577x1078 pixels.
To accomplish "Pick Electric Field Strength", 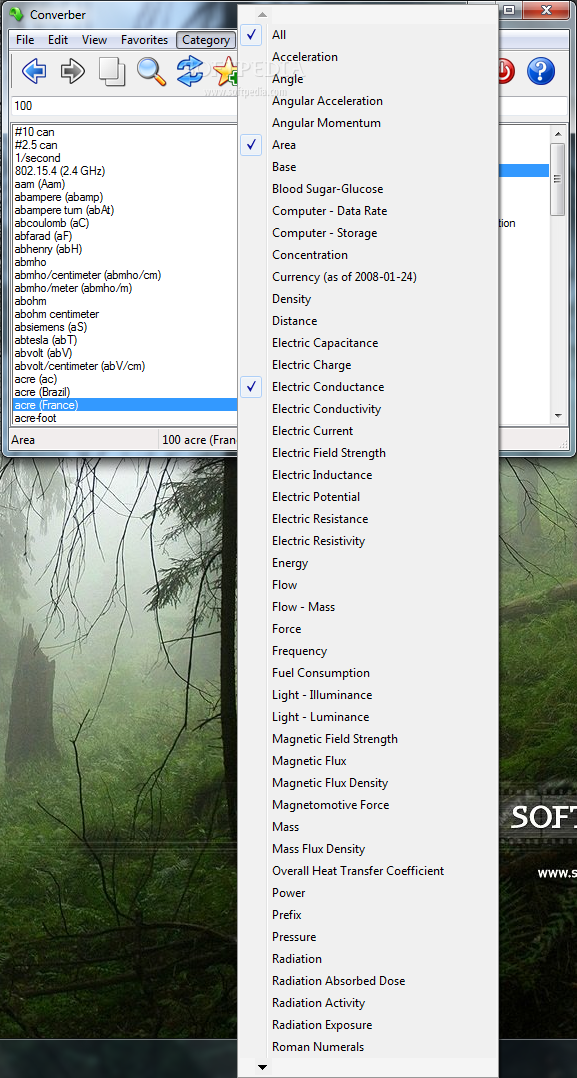I will (368, 453).
